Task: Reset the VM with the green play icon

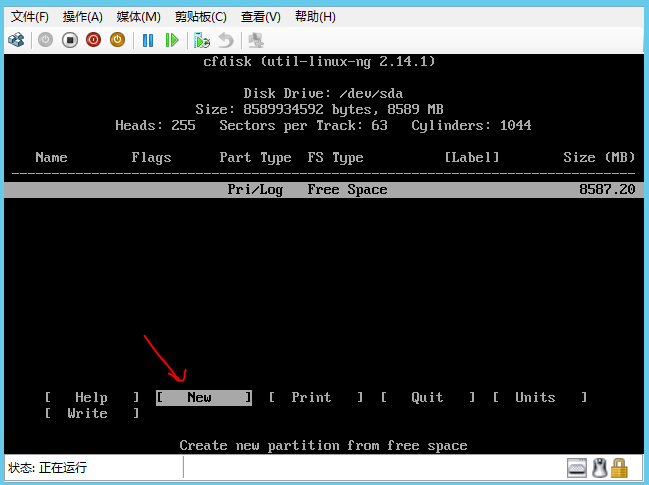Action: 171,40
